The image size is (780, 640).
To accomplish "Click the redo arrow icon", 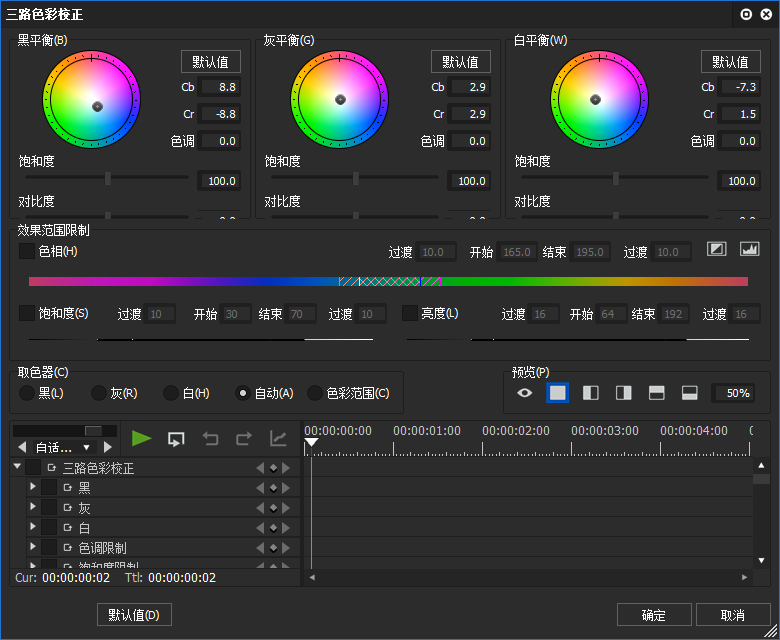I will (x=244, y=439).
